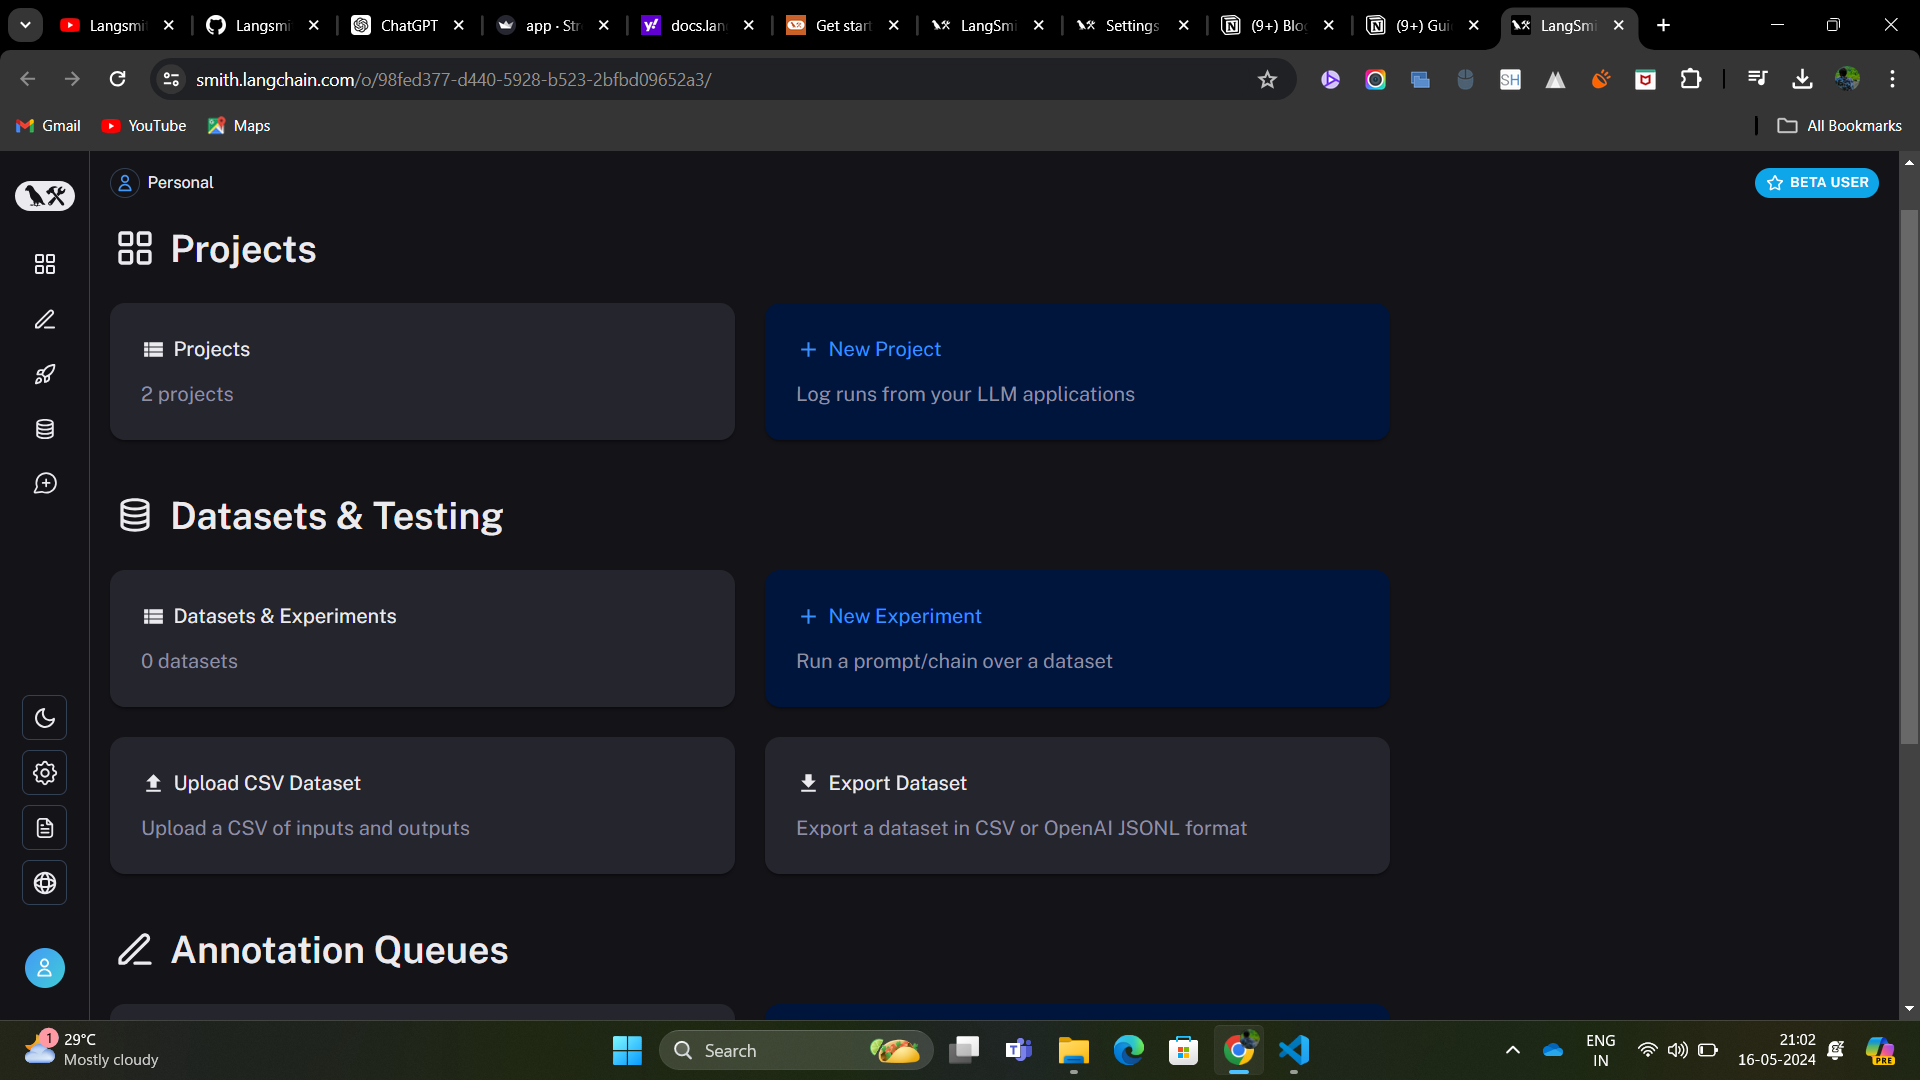Open the LangSmith home logo
This screenshot has height=1080, width=1920.
[45, 196]
